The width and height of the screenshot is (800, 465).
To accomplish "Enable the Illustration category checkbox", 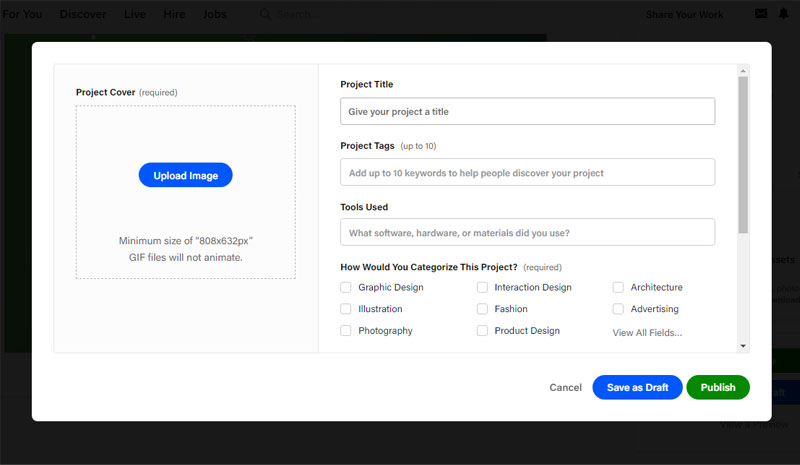I will coord(346,309).
